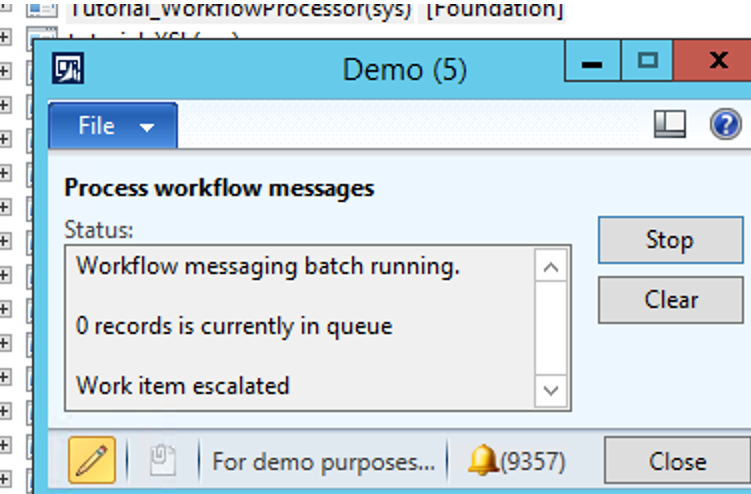Toggle the view layout icon beside help
Image resolution: width=751 pixels, height=494 pixels.
point(670,124)
